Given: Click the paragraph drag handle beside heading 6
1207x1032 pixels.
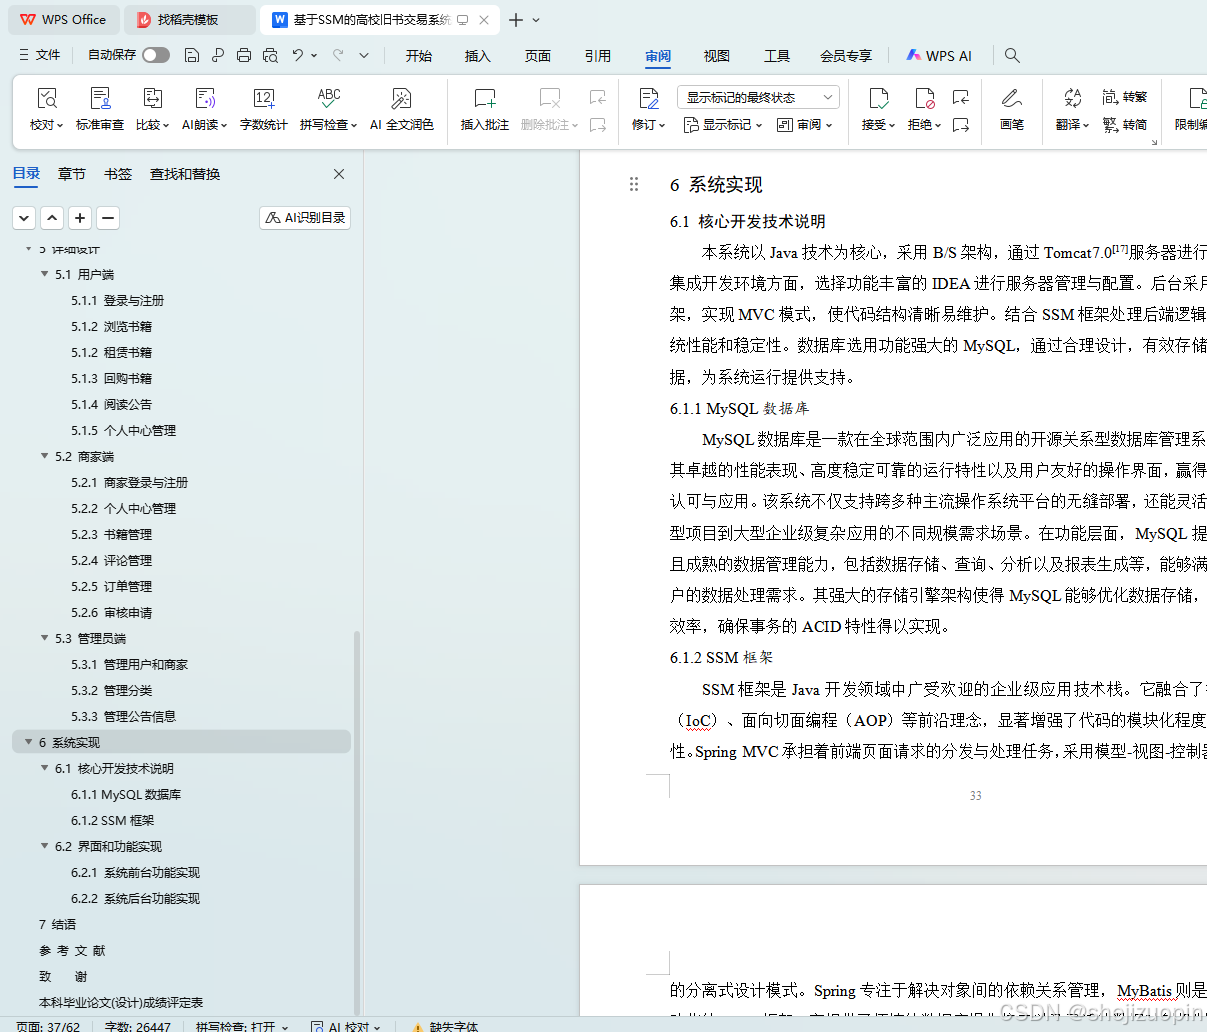Looking at the screenshot, I should [633, 184].
